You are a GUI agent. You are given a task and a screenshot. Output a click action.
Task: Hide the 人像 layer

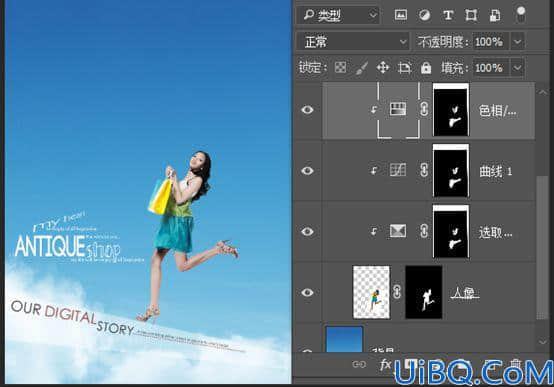307,293
